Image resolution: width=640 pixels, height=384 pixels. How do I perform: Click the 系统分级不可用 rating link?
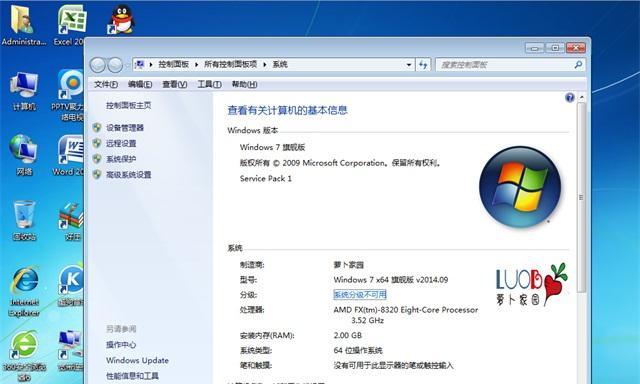coord(360,295)
